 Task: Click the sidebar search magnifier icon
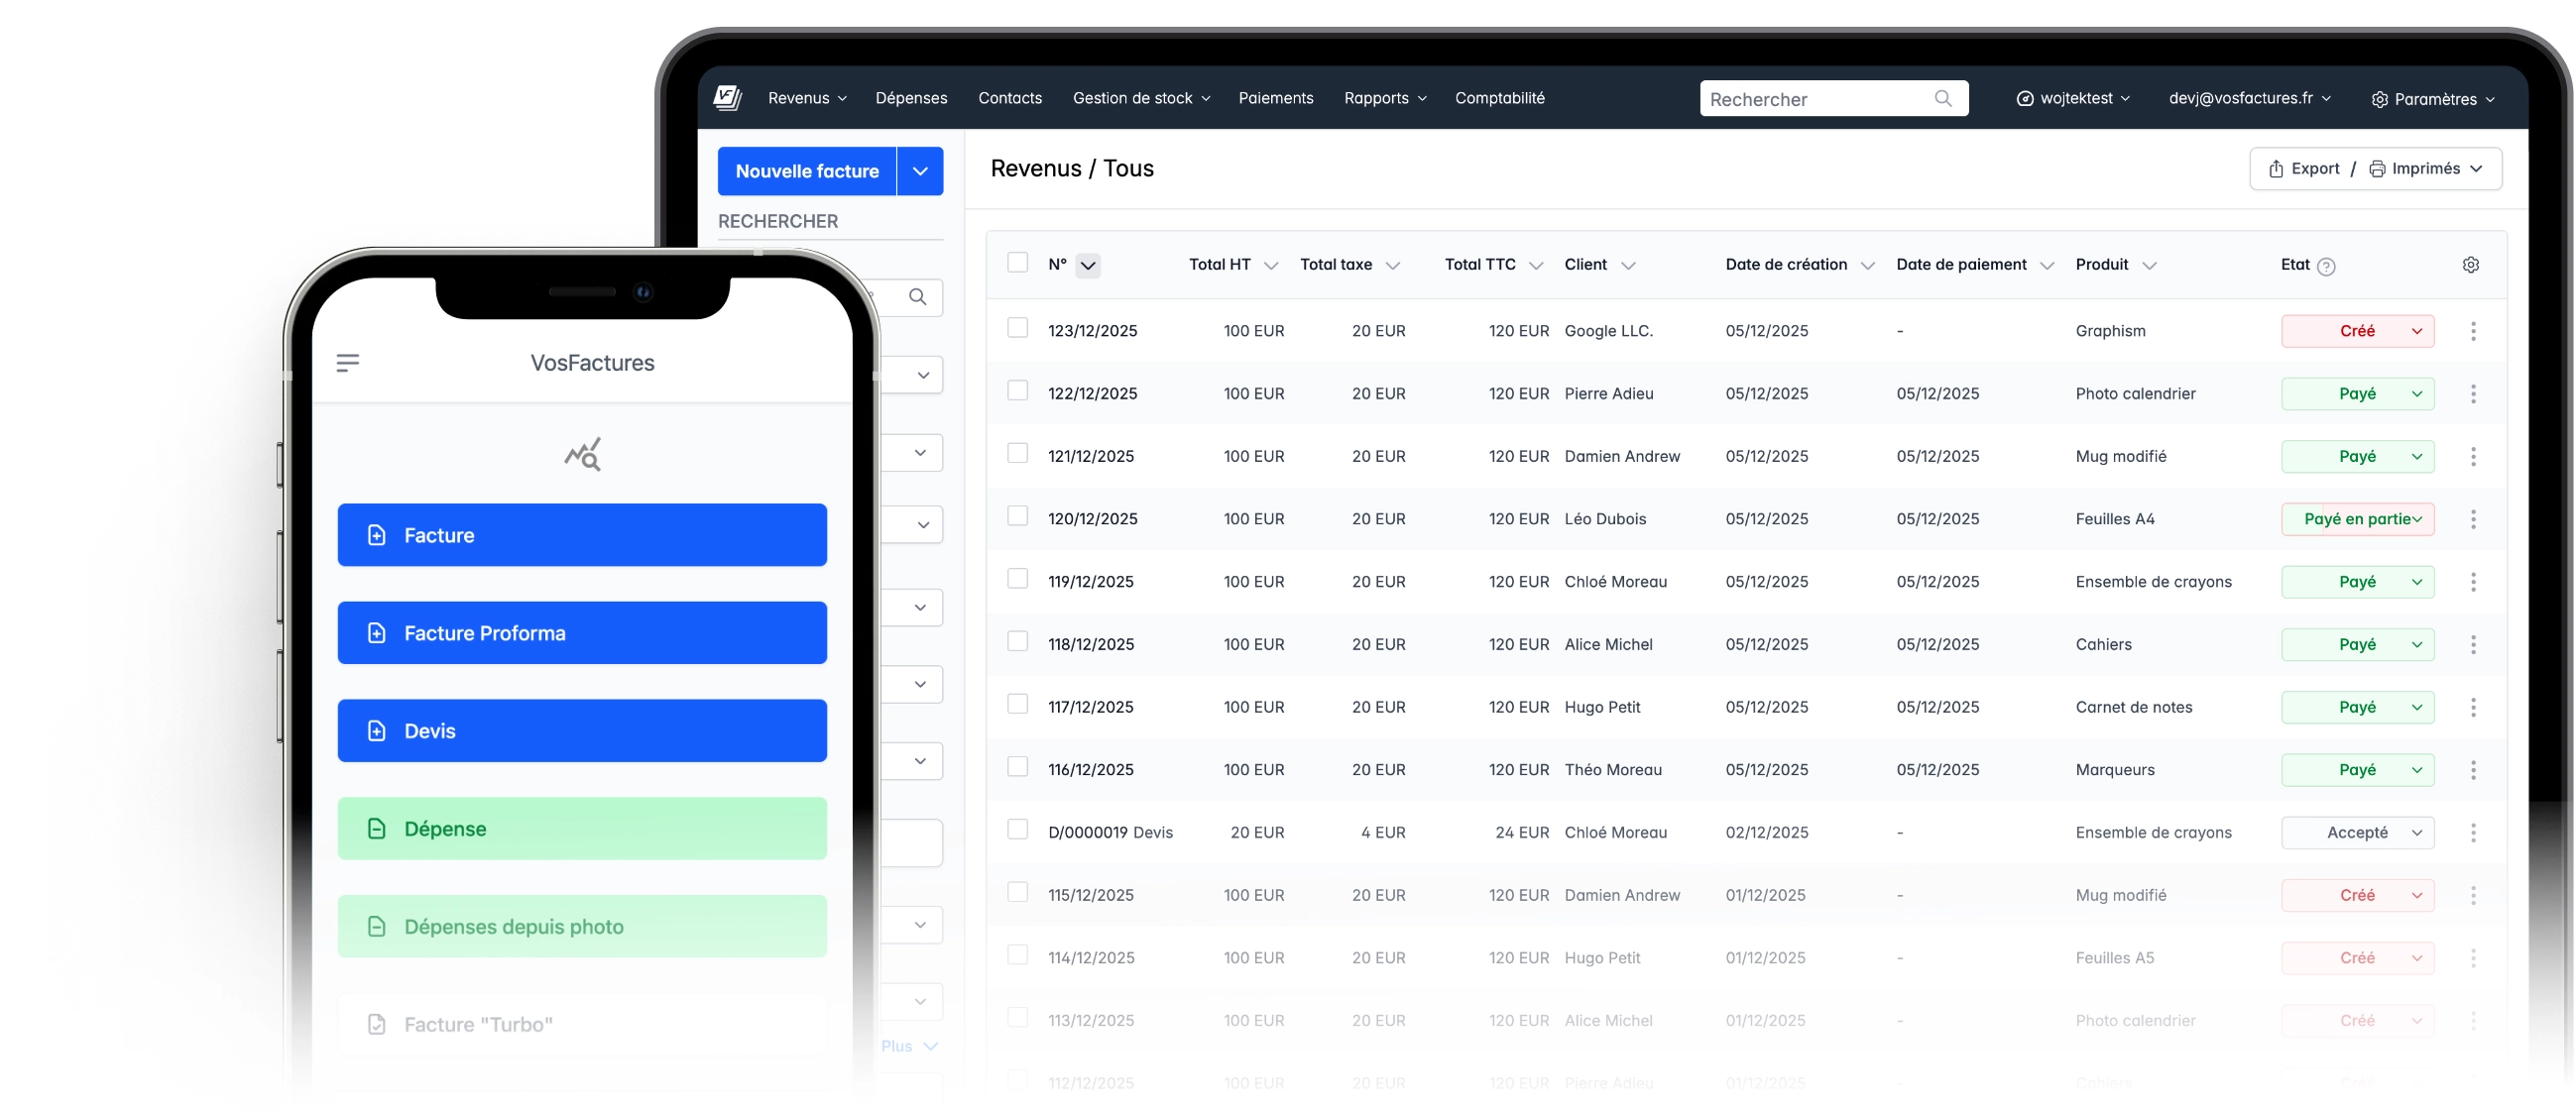(917, 297)
